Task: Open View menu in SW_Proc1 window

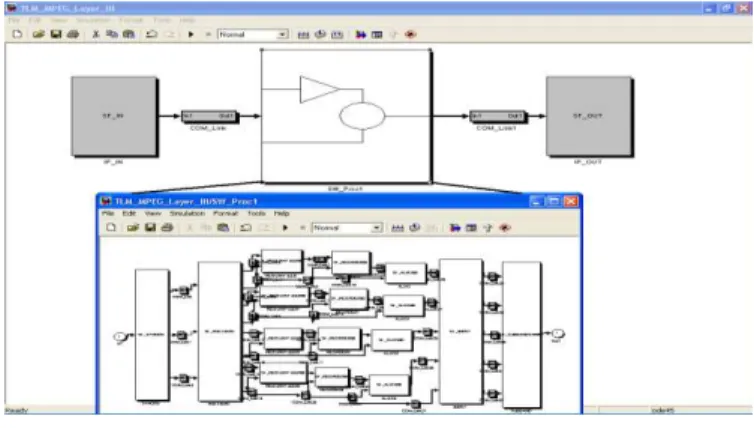Action: pyautogui.click(x=152, y=213)
